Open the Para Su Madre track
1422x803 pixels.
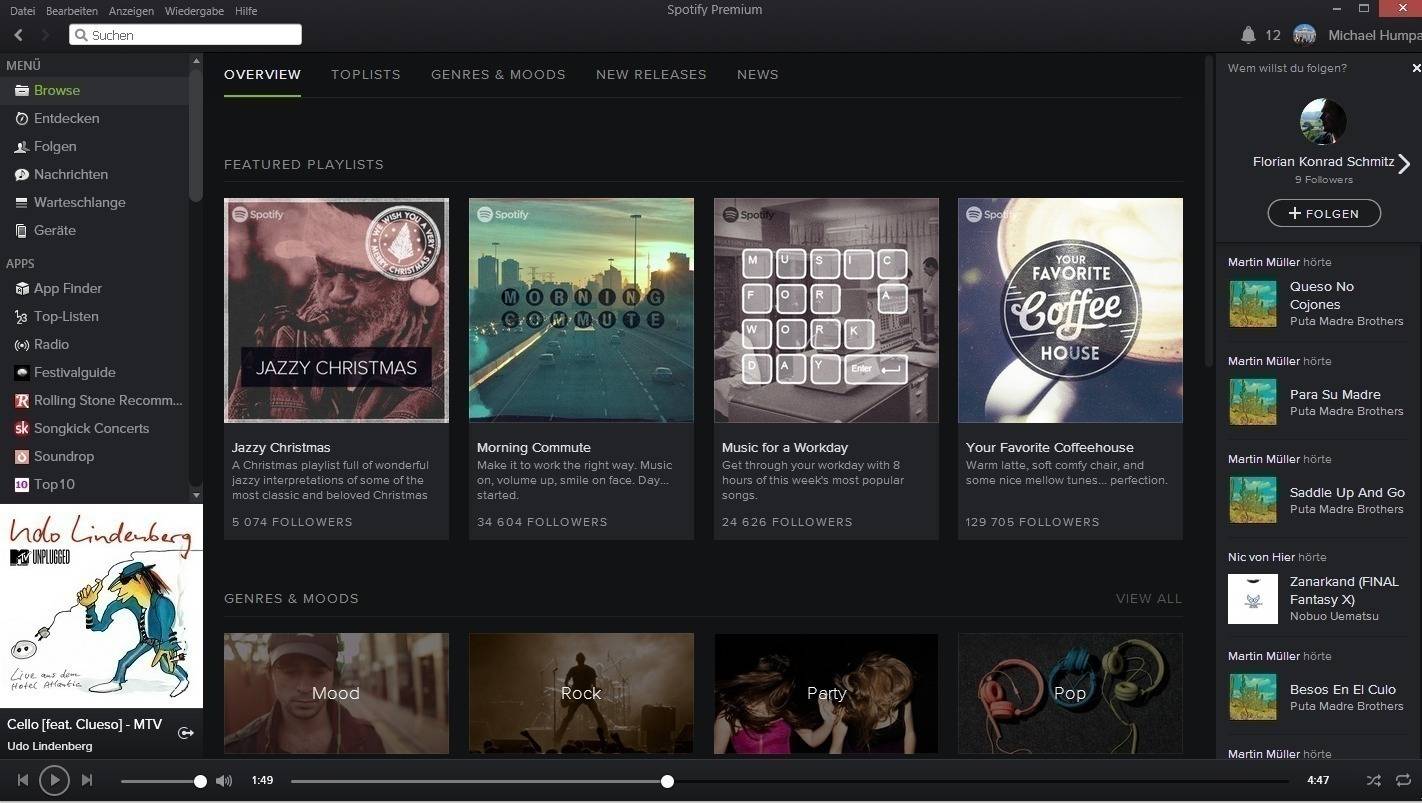click(1335, 395)
